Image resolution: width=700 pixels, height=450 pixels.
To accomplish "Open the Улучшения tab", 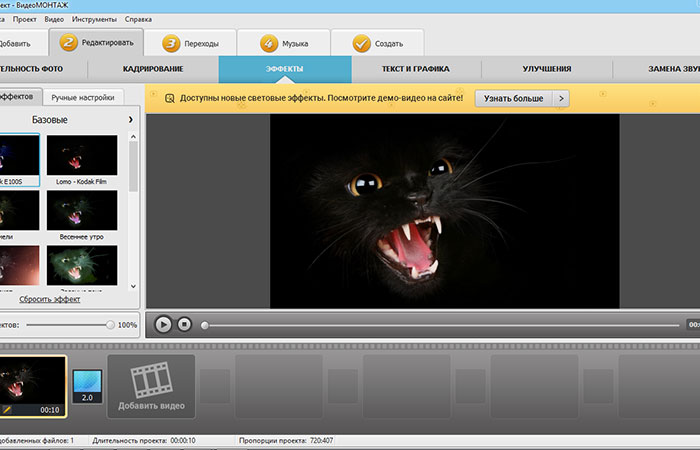I will [547, 69].
